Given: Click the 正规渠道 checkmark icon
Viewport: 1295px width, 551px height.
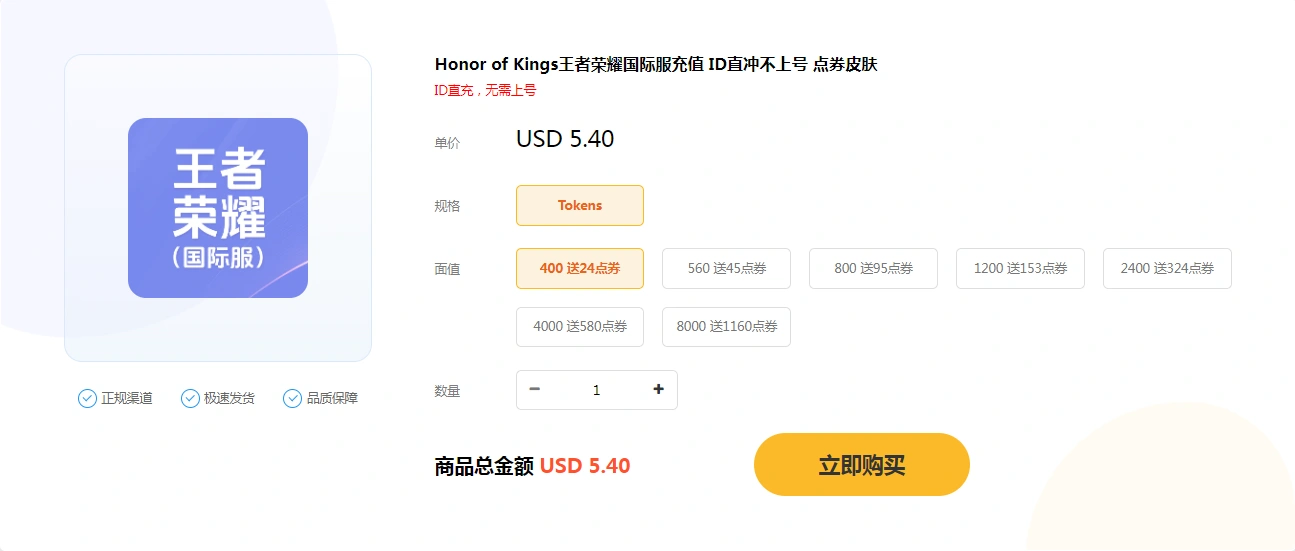Looking at the screenshot, I should pos(87,398).
